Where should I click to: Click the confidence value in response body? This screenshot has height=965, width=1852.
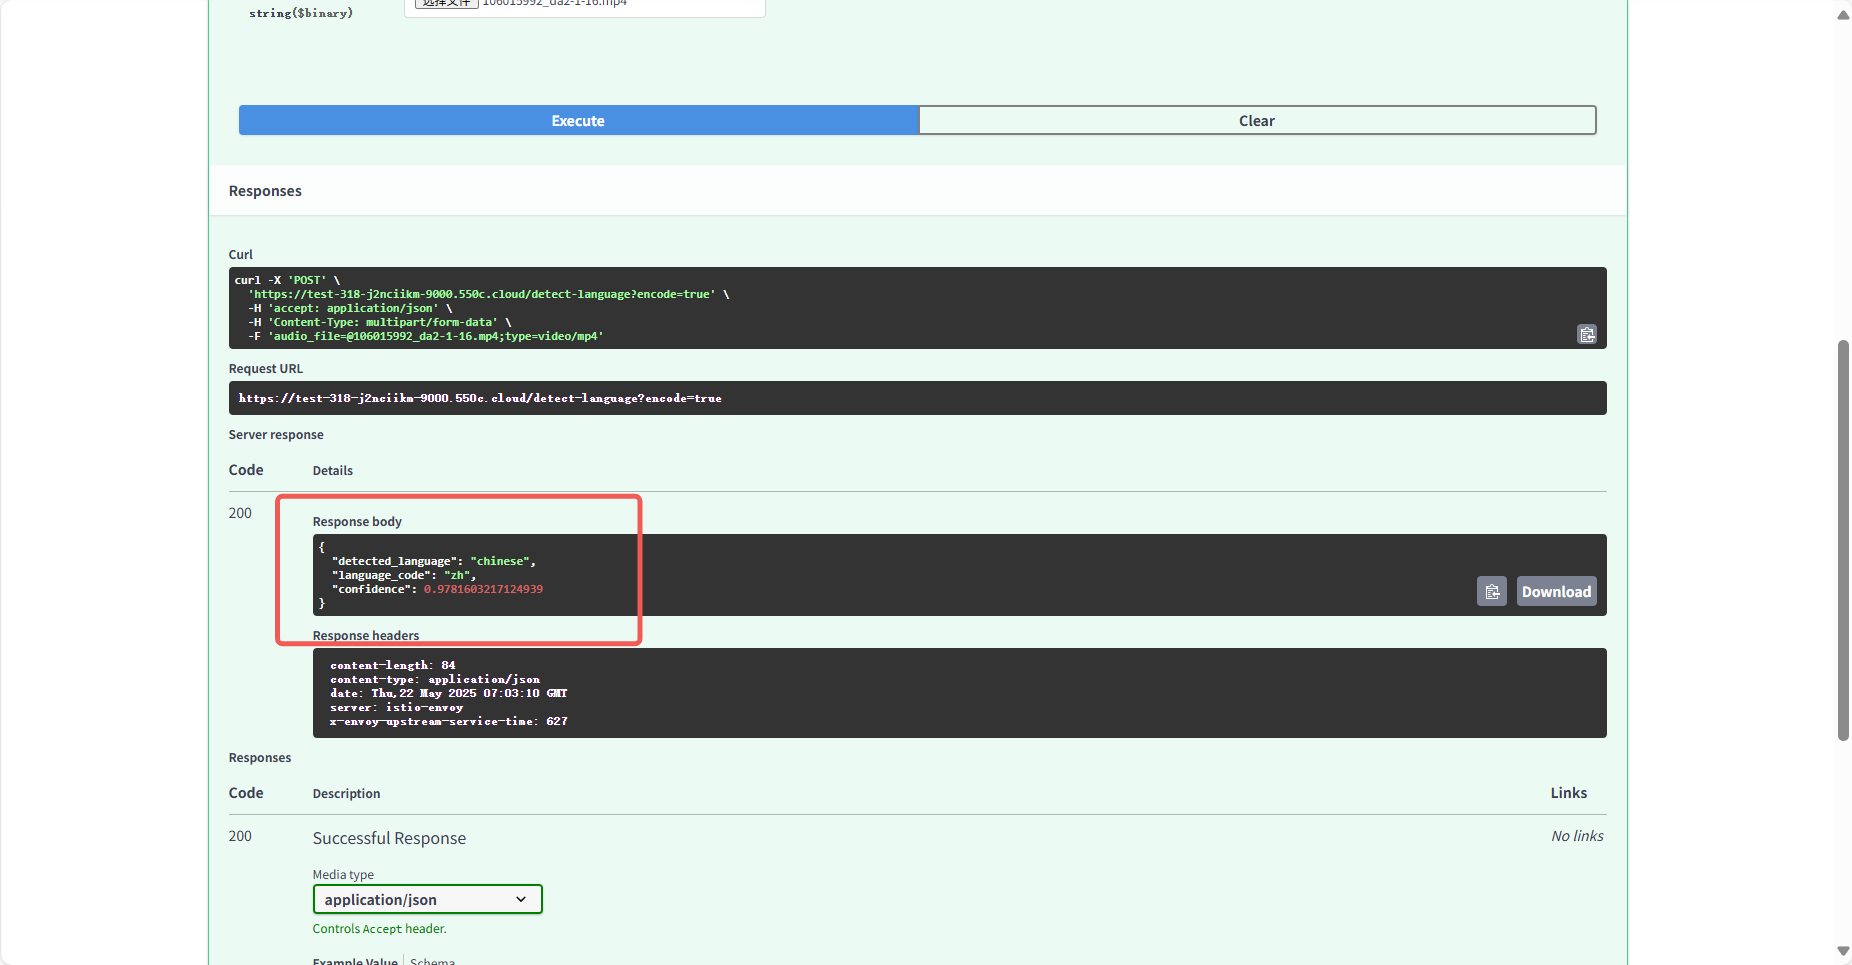click(x=483, y=589)
